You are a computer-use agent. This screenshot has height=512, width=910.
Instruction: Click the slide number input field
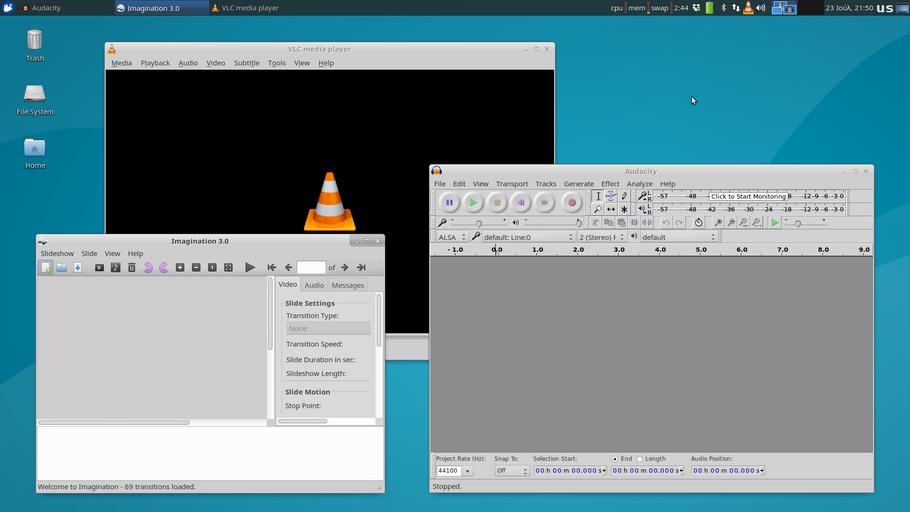(311, 267)
